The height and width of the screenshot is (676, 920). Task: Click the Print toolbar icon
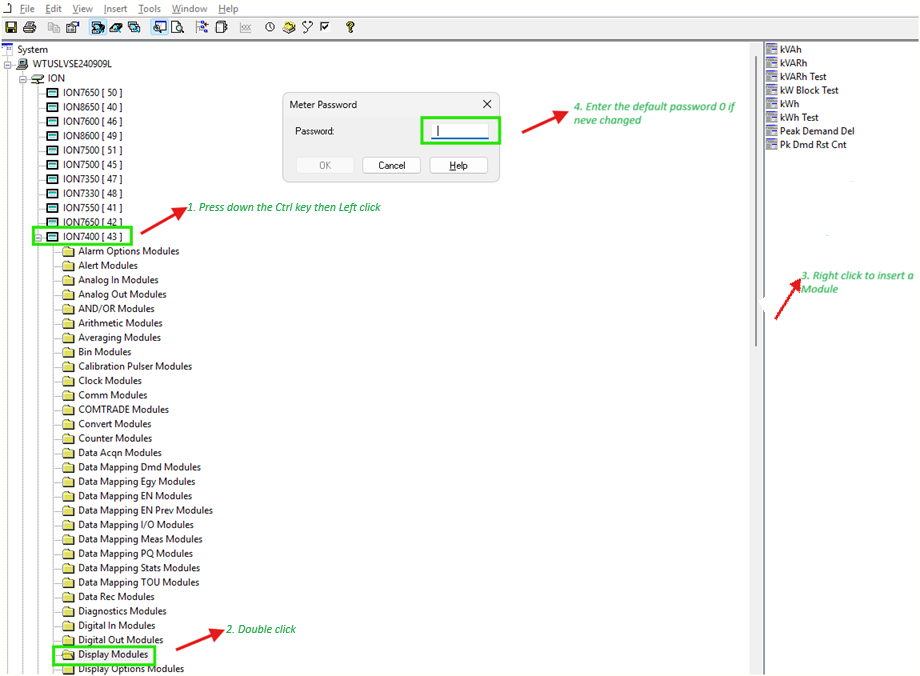pyautogui.click(x=29, y=27)
